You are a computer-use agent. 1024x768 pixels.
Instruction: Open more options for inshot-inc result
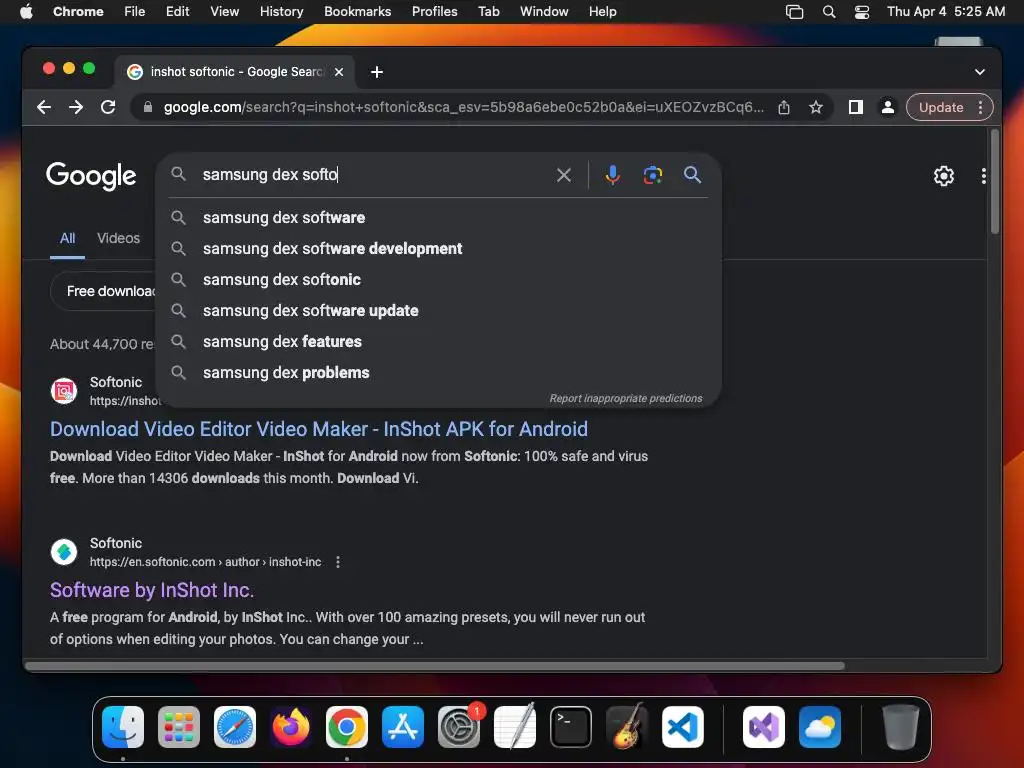click(338, 562)
